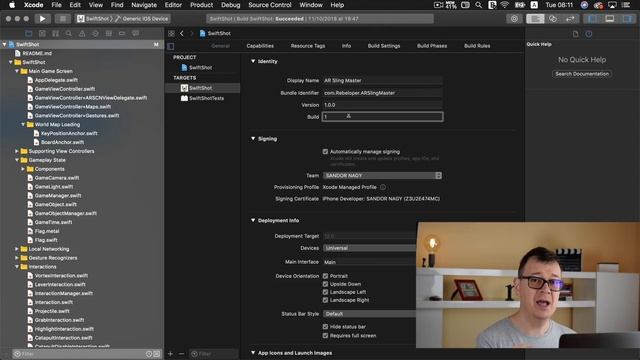Open the Product menu

(x=201, y=5)
